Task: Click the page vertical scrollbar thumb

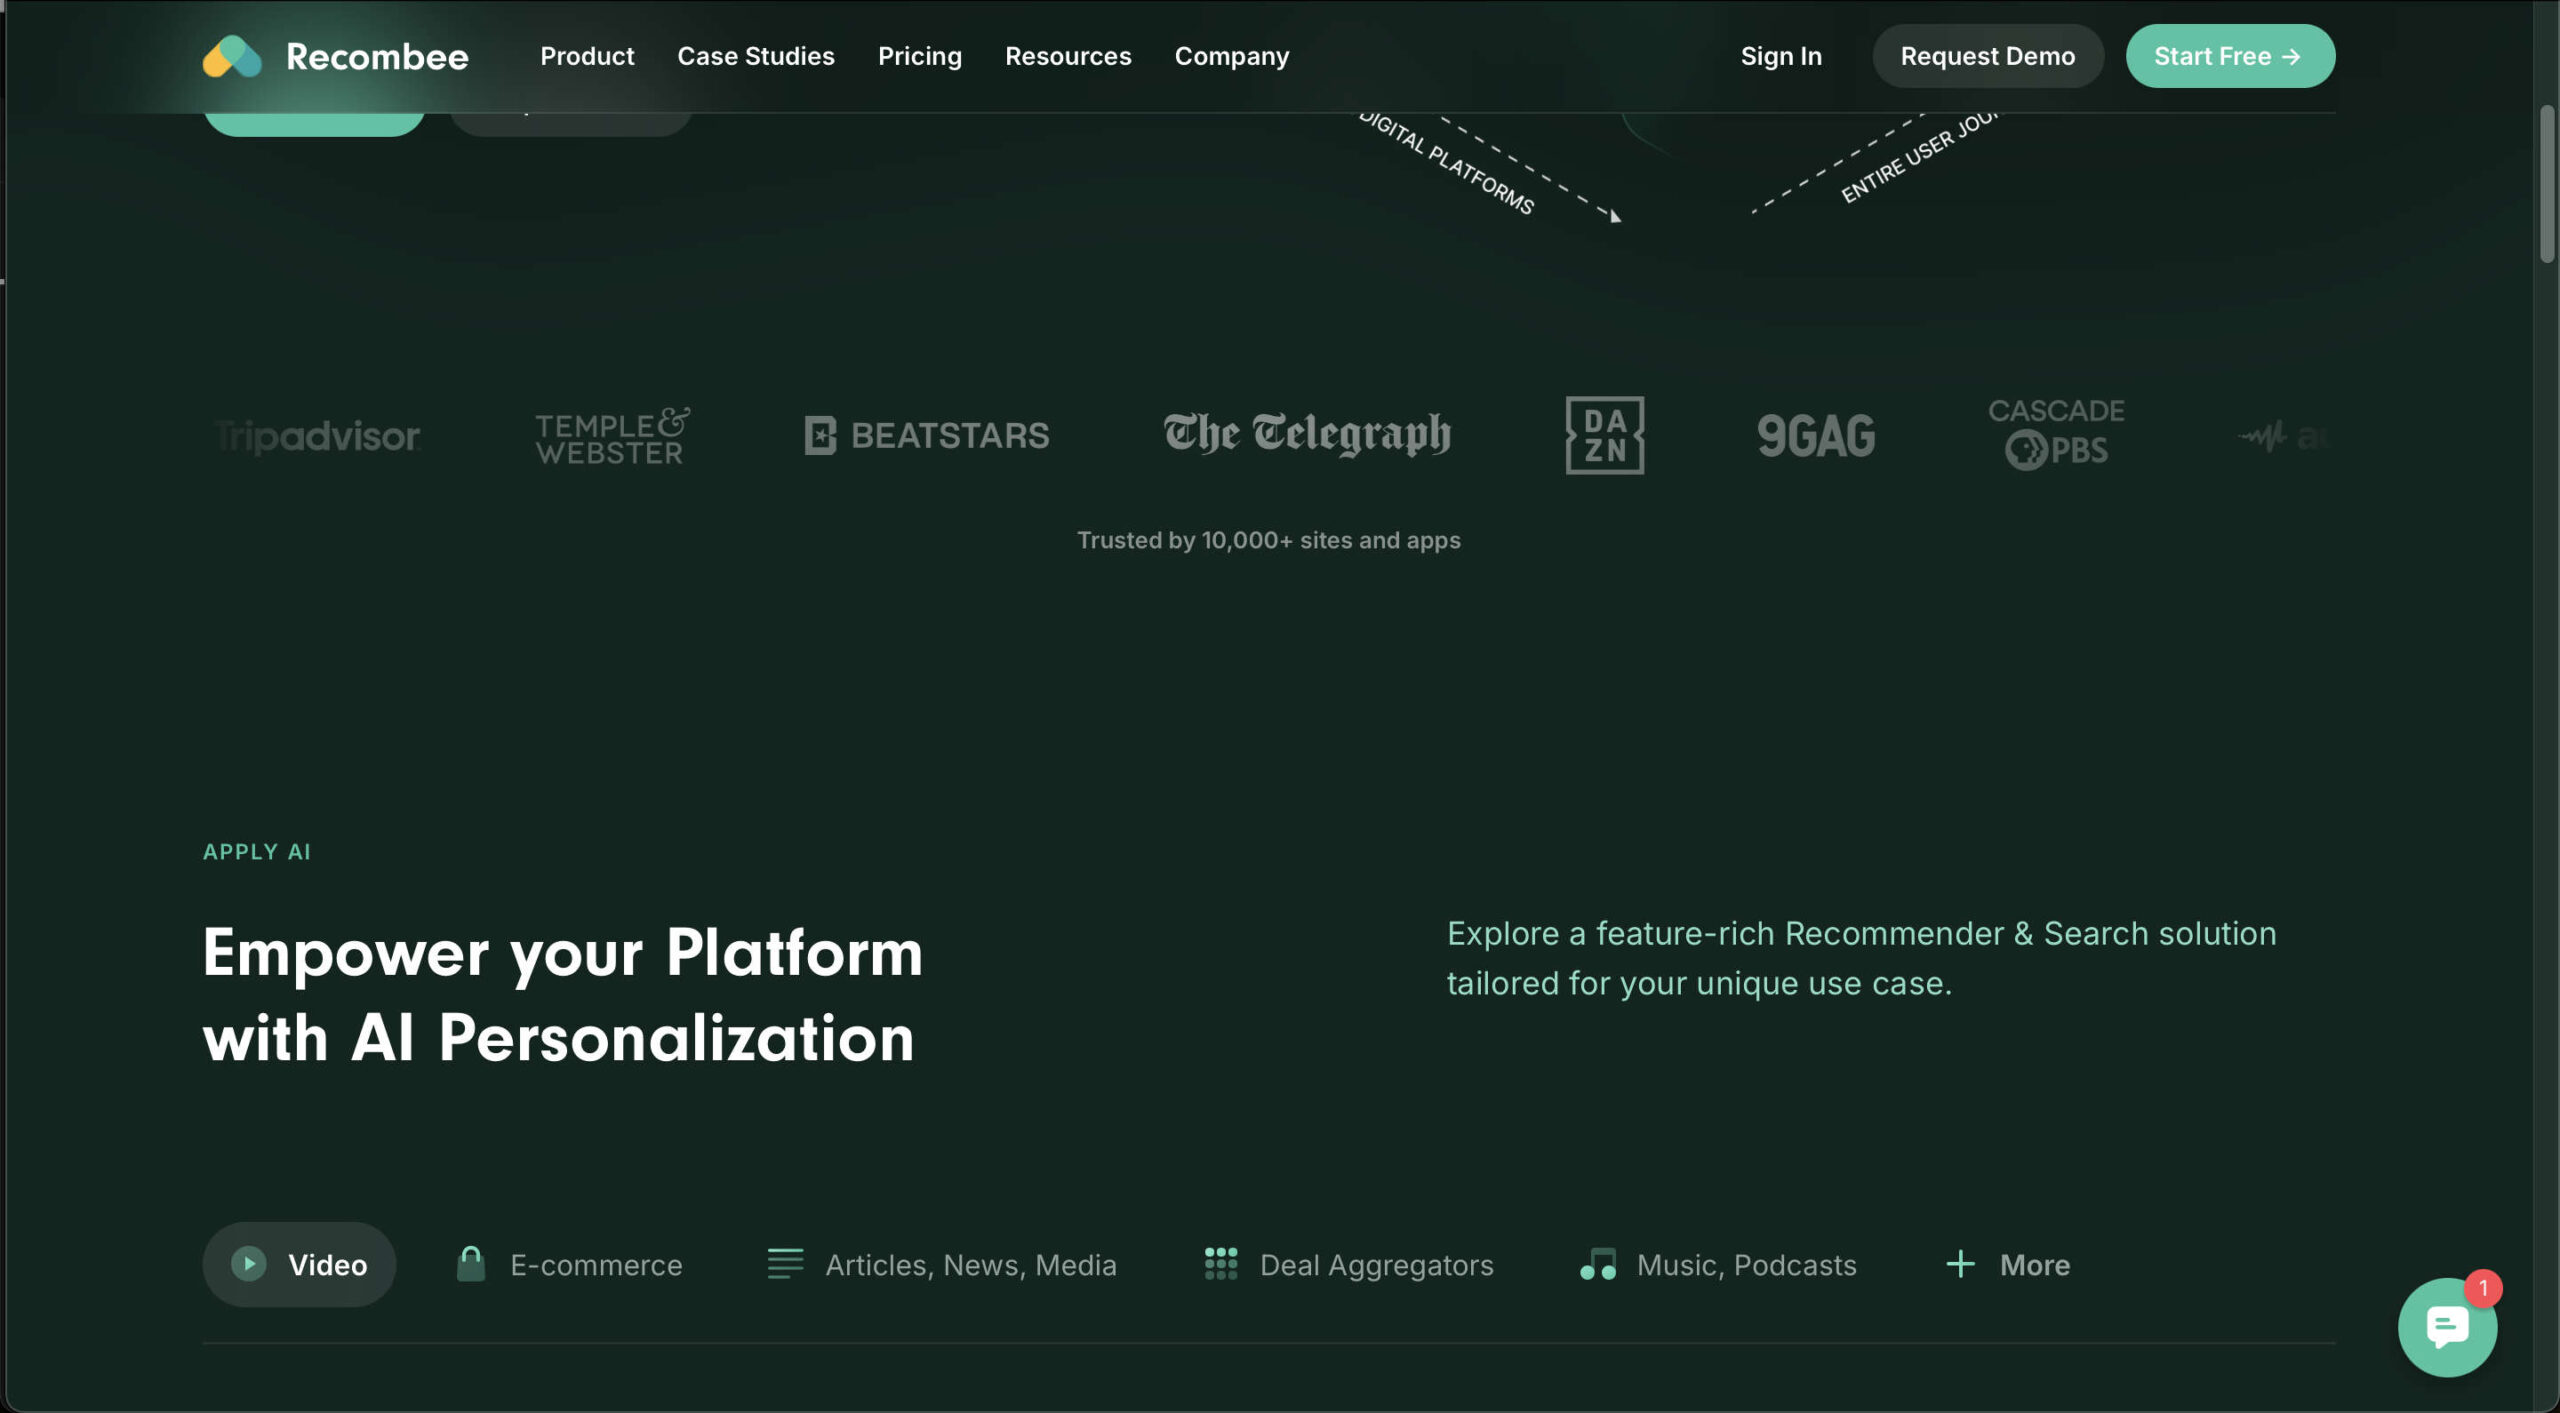Action: [x=2547, y=183]
